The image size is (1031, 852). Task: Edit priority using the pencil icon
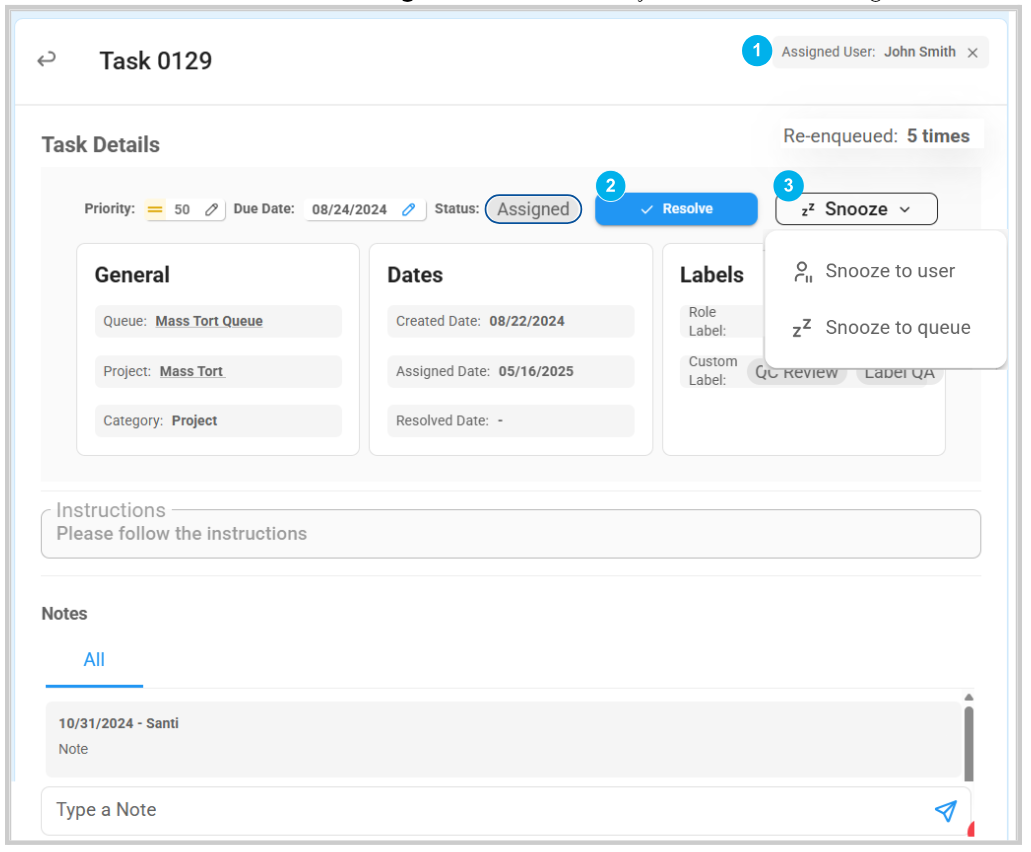[211, 210]
